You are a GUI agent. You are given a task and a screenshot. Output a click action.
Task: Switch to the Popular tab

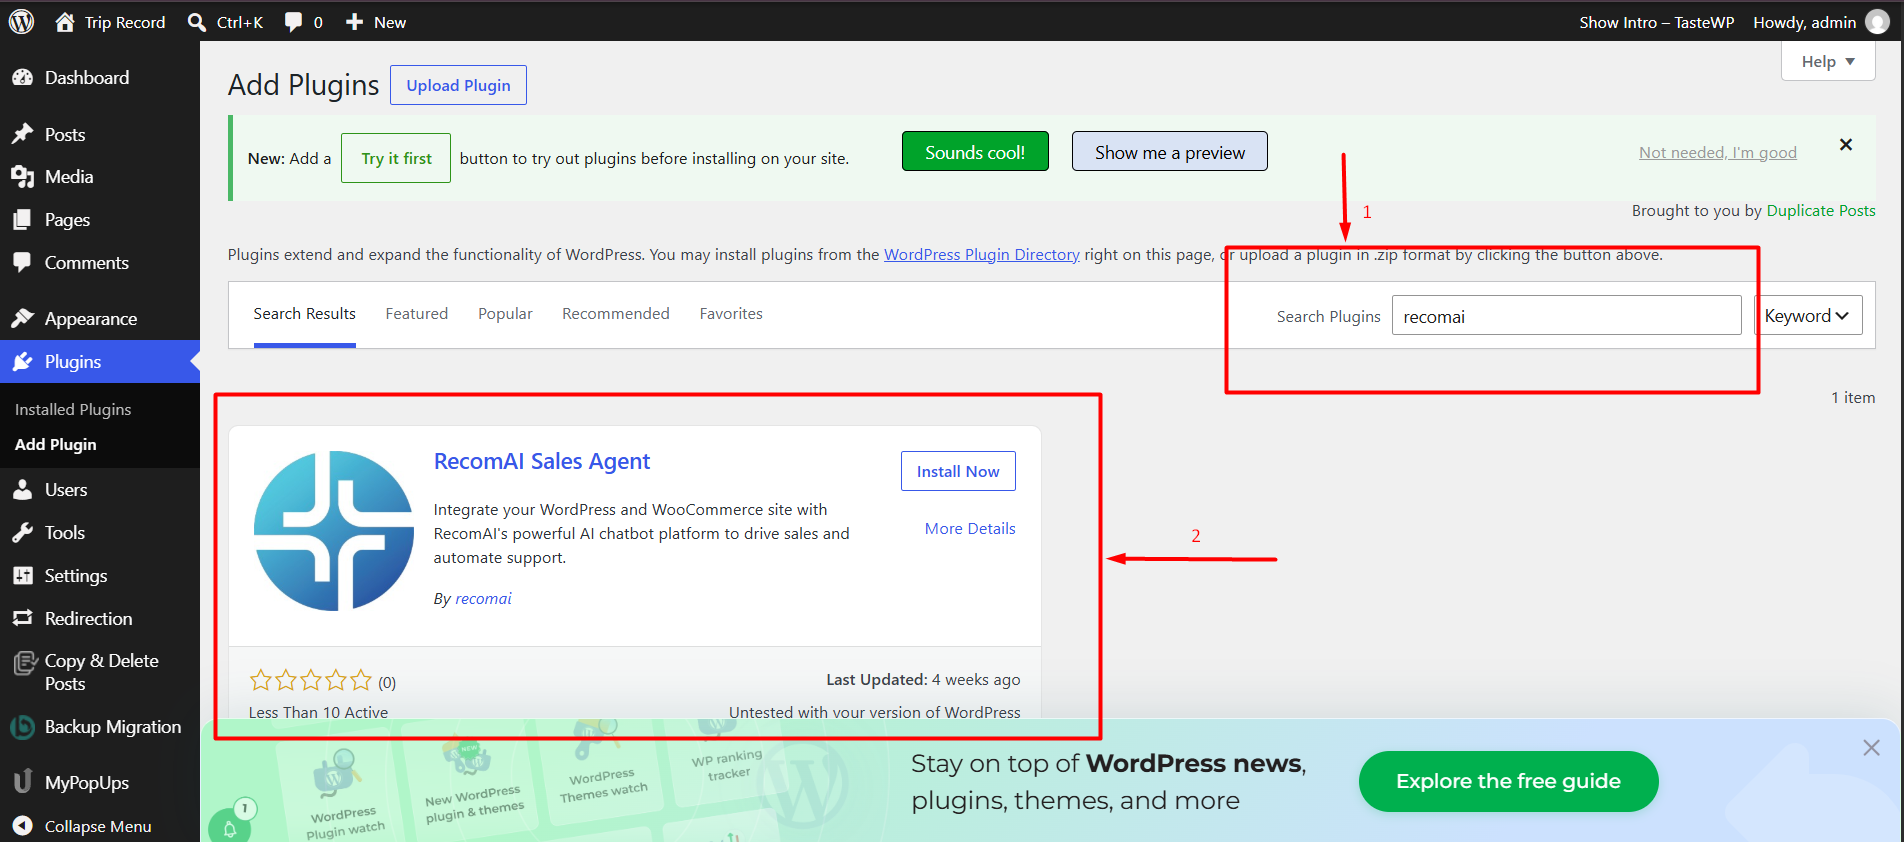coord(505,314)
